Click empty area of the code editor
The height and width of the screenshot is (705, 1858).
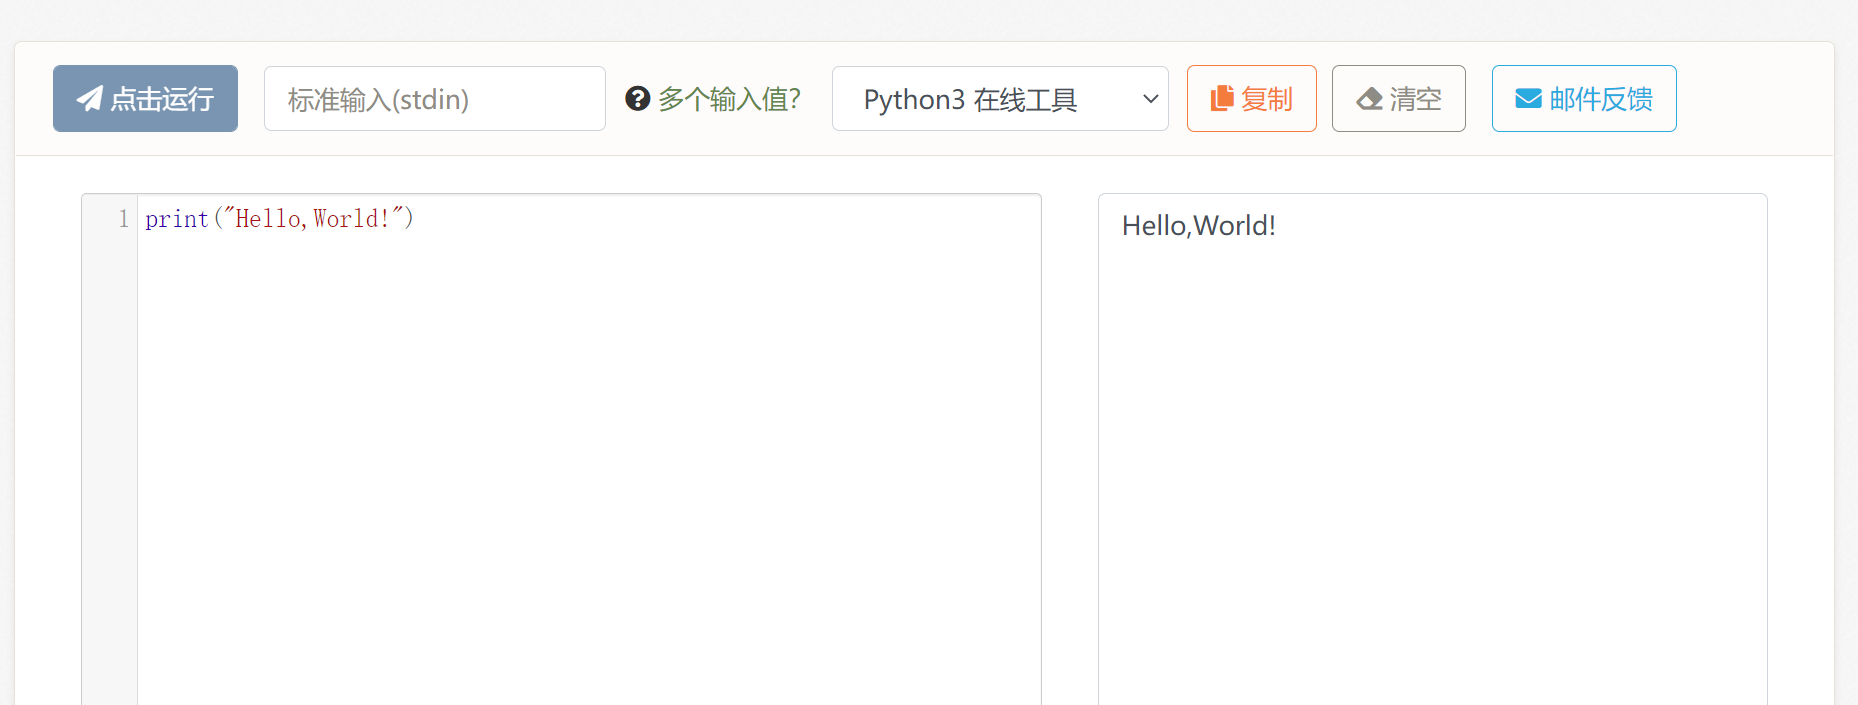588,450
